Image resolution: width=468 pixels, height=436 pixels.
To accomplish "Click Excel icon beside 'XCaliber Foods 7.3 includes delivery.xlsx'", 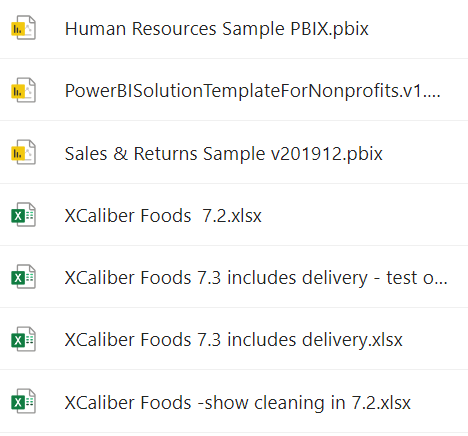I will coord(23,339).
